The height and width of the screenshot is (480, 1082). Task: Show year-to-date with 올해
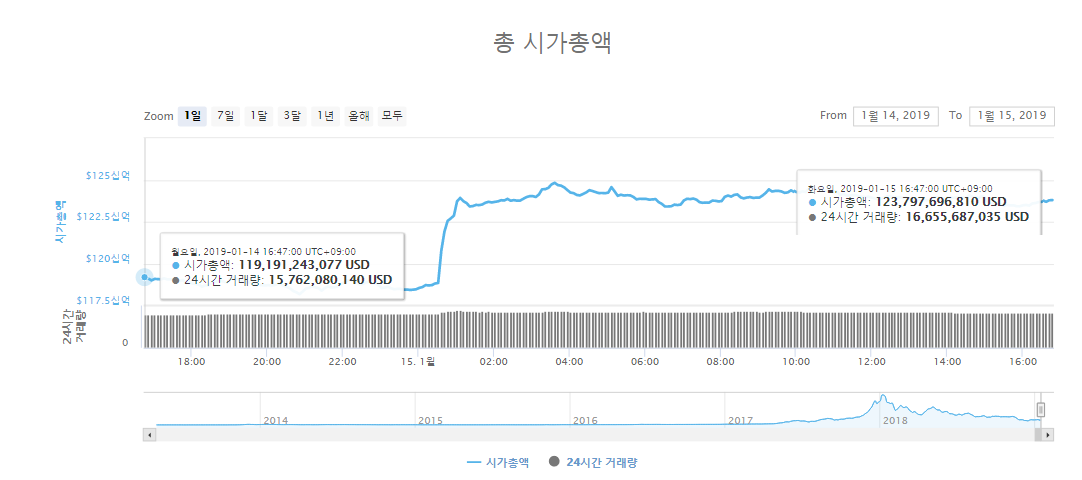(x=359, y=116)
